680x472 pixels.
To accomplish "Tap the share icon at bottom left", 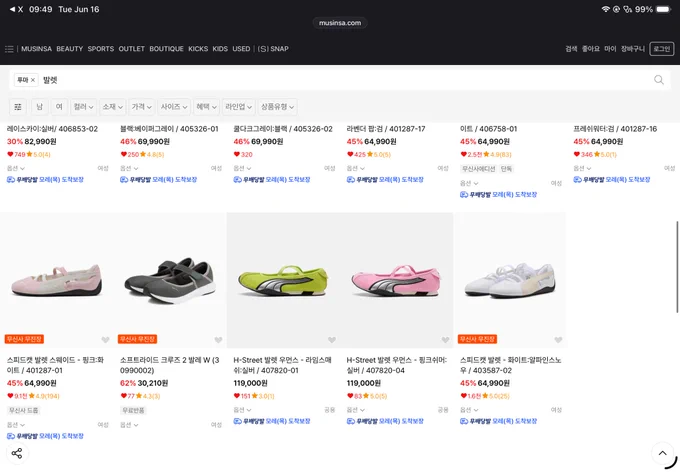I will [x=17, y=453].
